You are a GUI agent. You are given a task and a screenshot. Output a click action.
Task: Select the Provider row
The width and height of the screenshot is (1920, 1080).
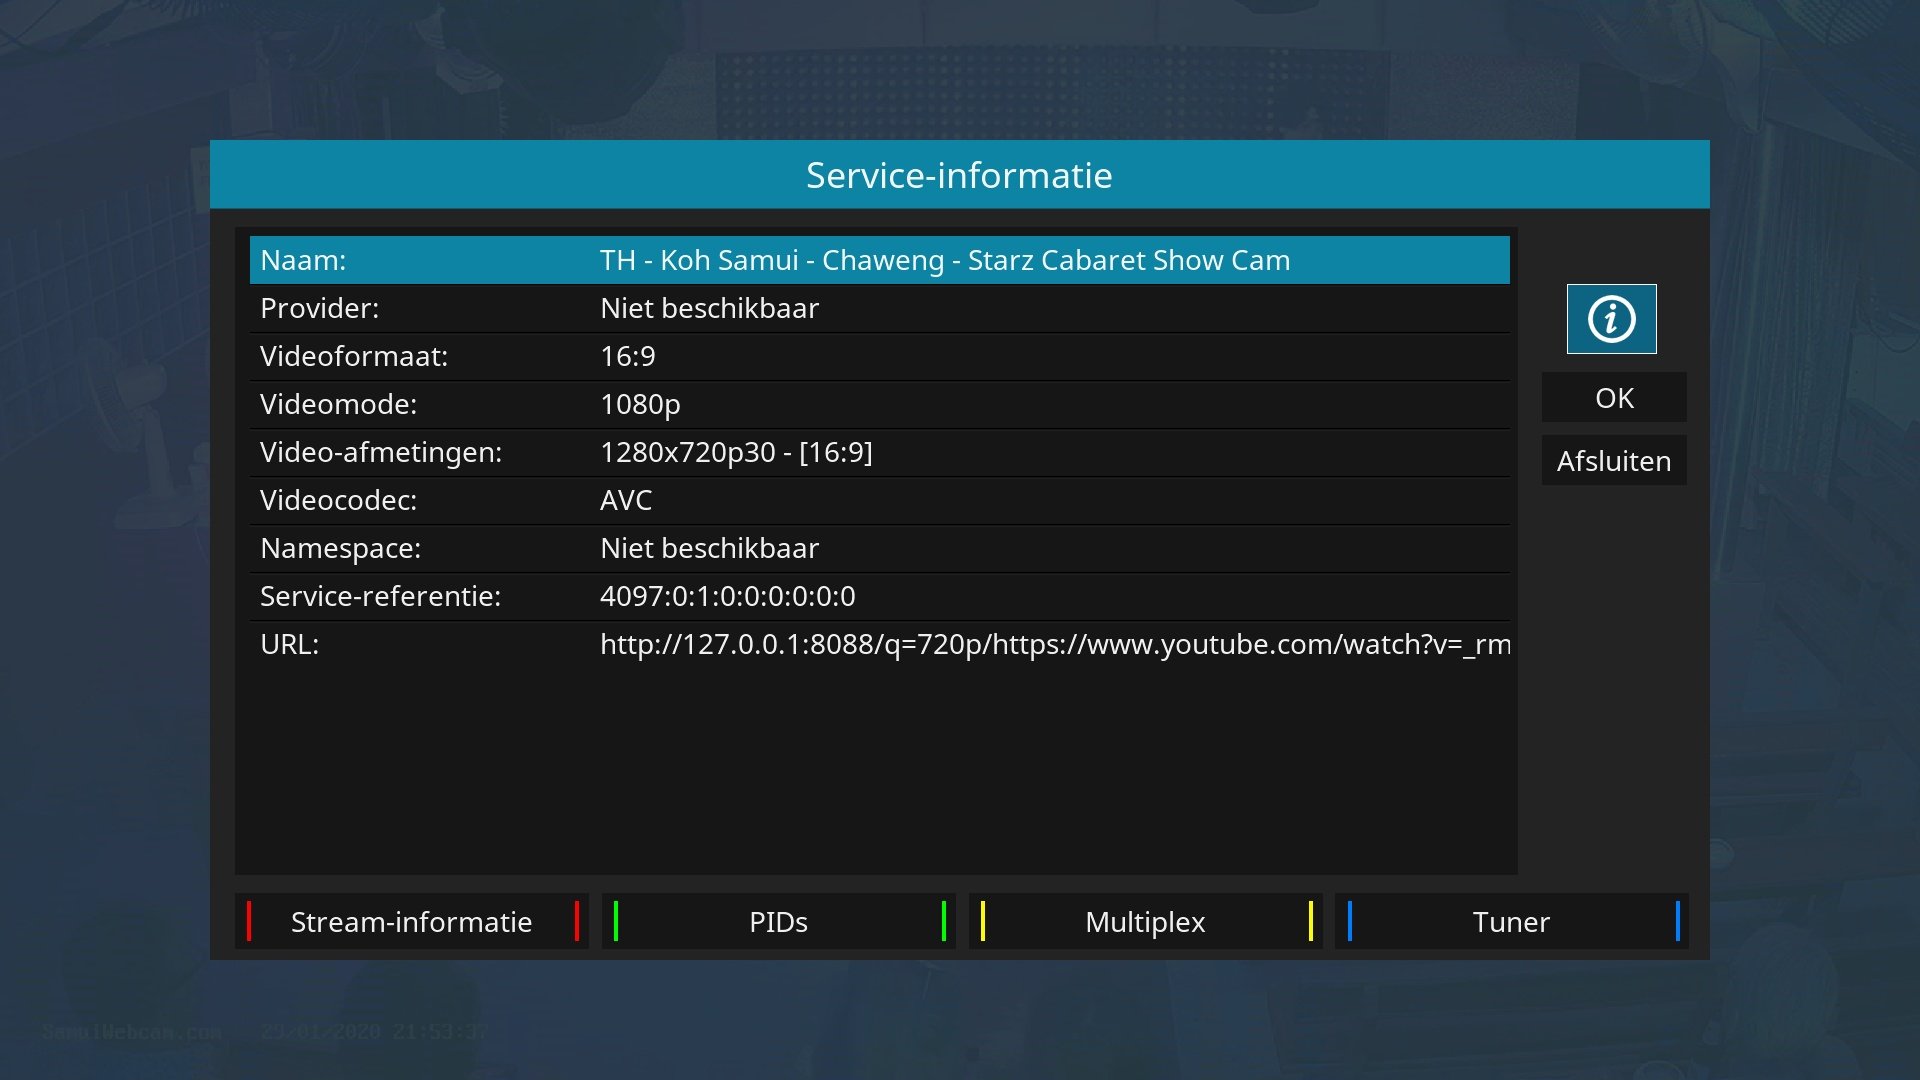[878, 308]
